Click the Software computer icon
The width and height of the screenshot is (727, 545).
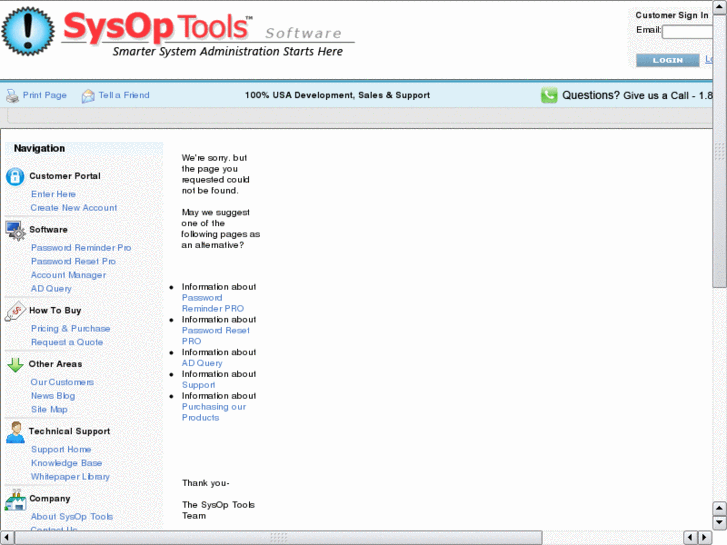15,231
